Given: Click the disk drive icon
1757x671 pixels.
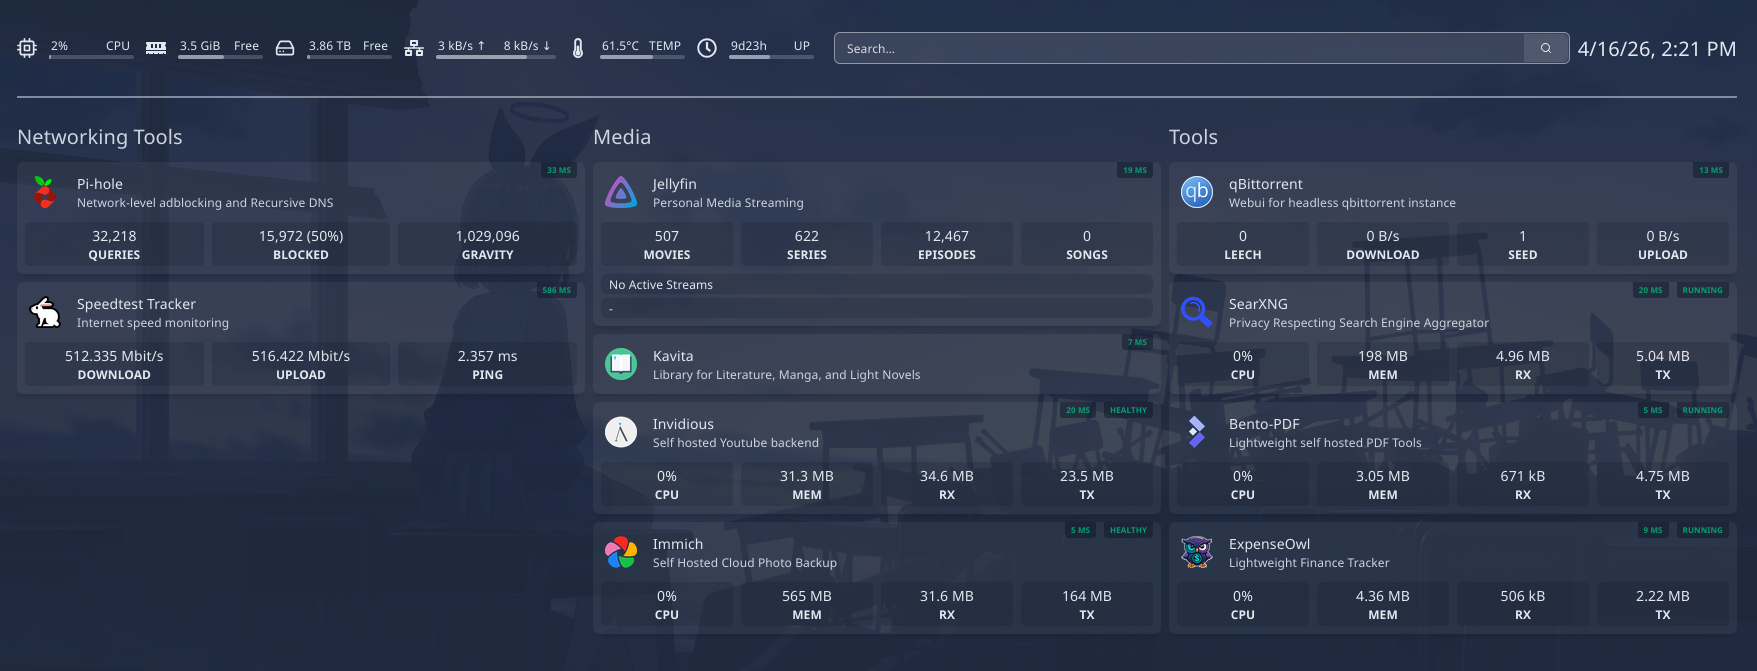Looking at the screenshot, I should (x=285, y=48).
